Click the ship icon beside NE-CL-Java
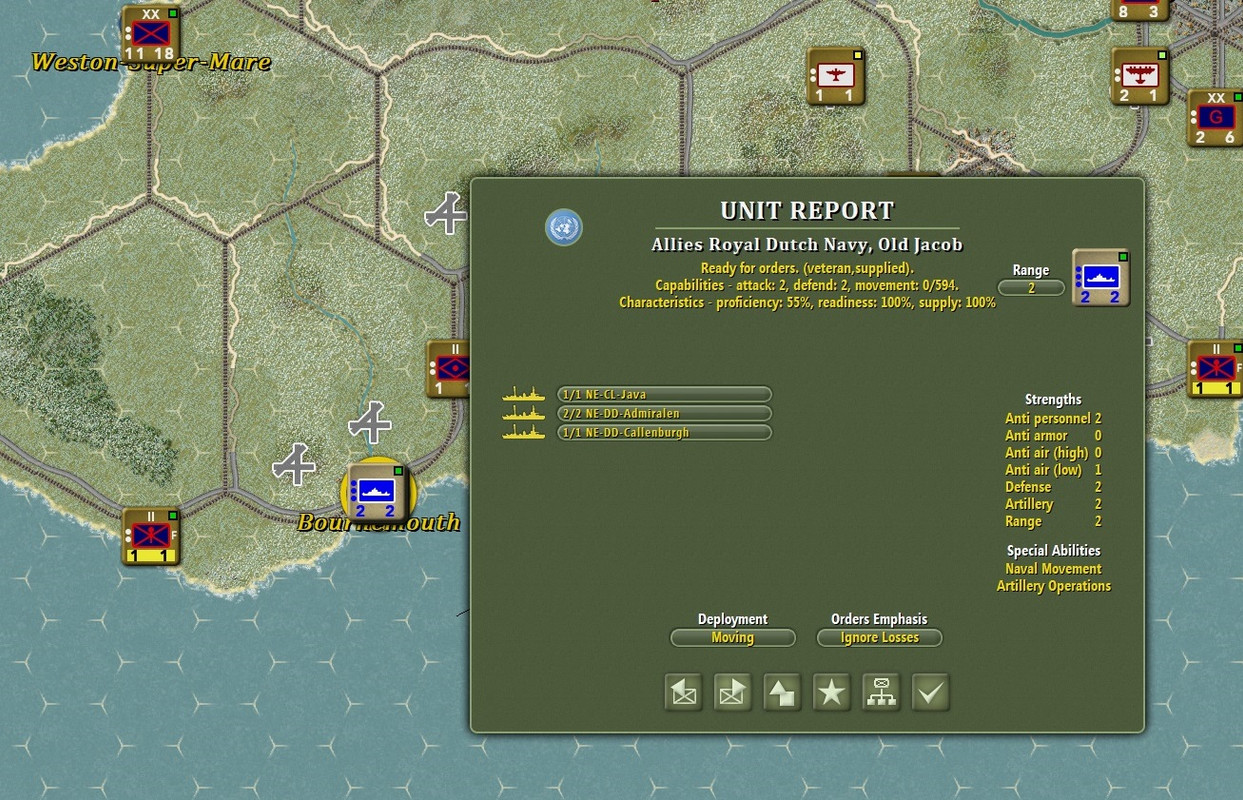Viewport: 1243px width, 800px height. (524, 395)
